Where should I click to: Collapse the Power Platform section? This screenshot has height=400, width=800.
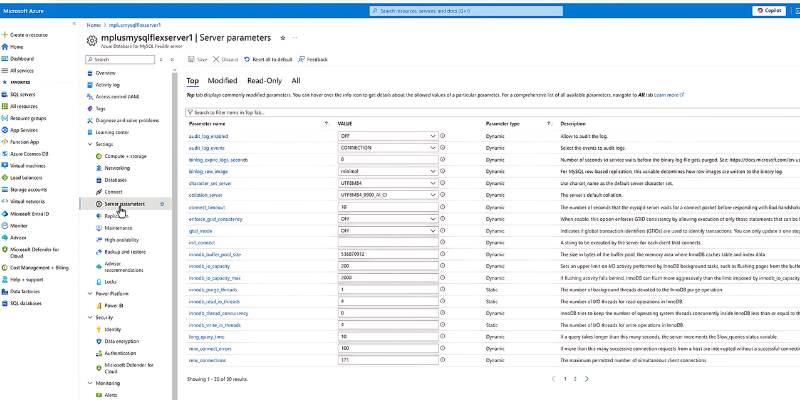coord(90,294)
